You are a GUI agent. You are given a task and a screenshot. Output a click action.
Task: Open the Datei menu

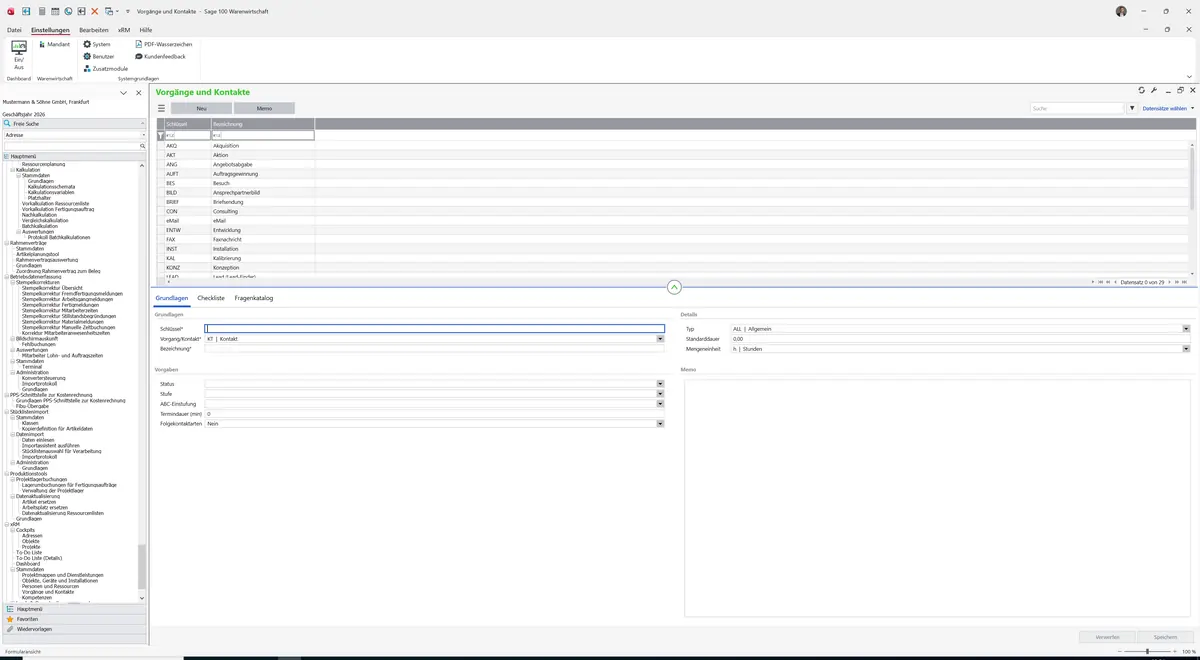[x=14, y=30]
